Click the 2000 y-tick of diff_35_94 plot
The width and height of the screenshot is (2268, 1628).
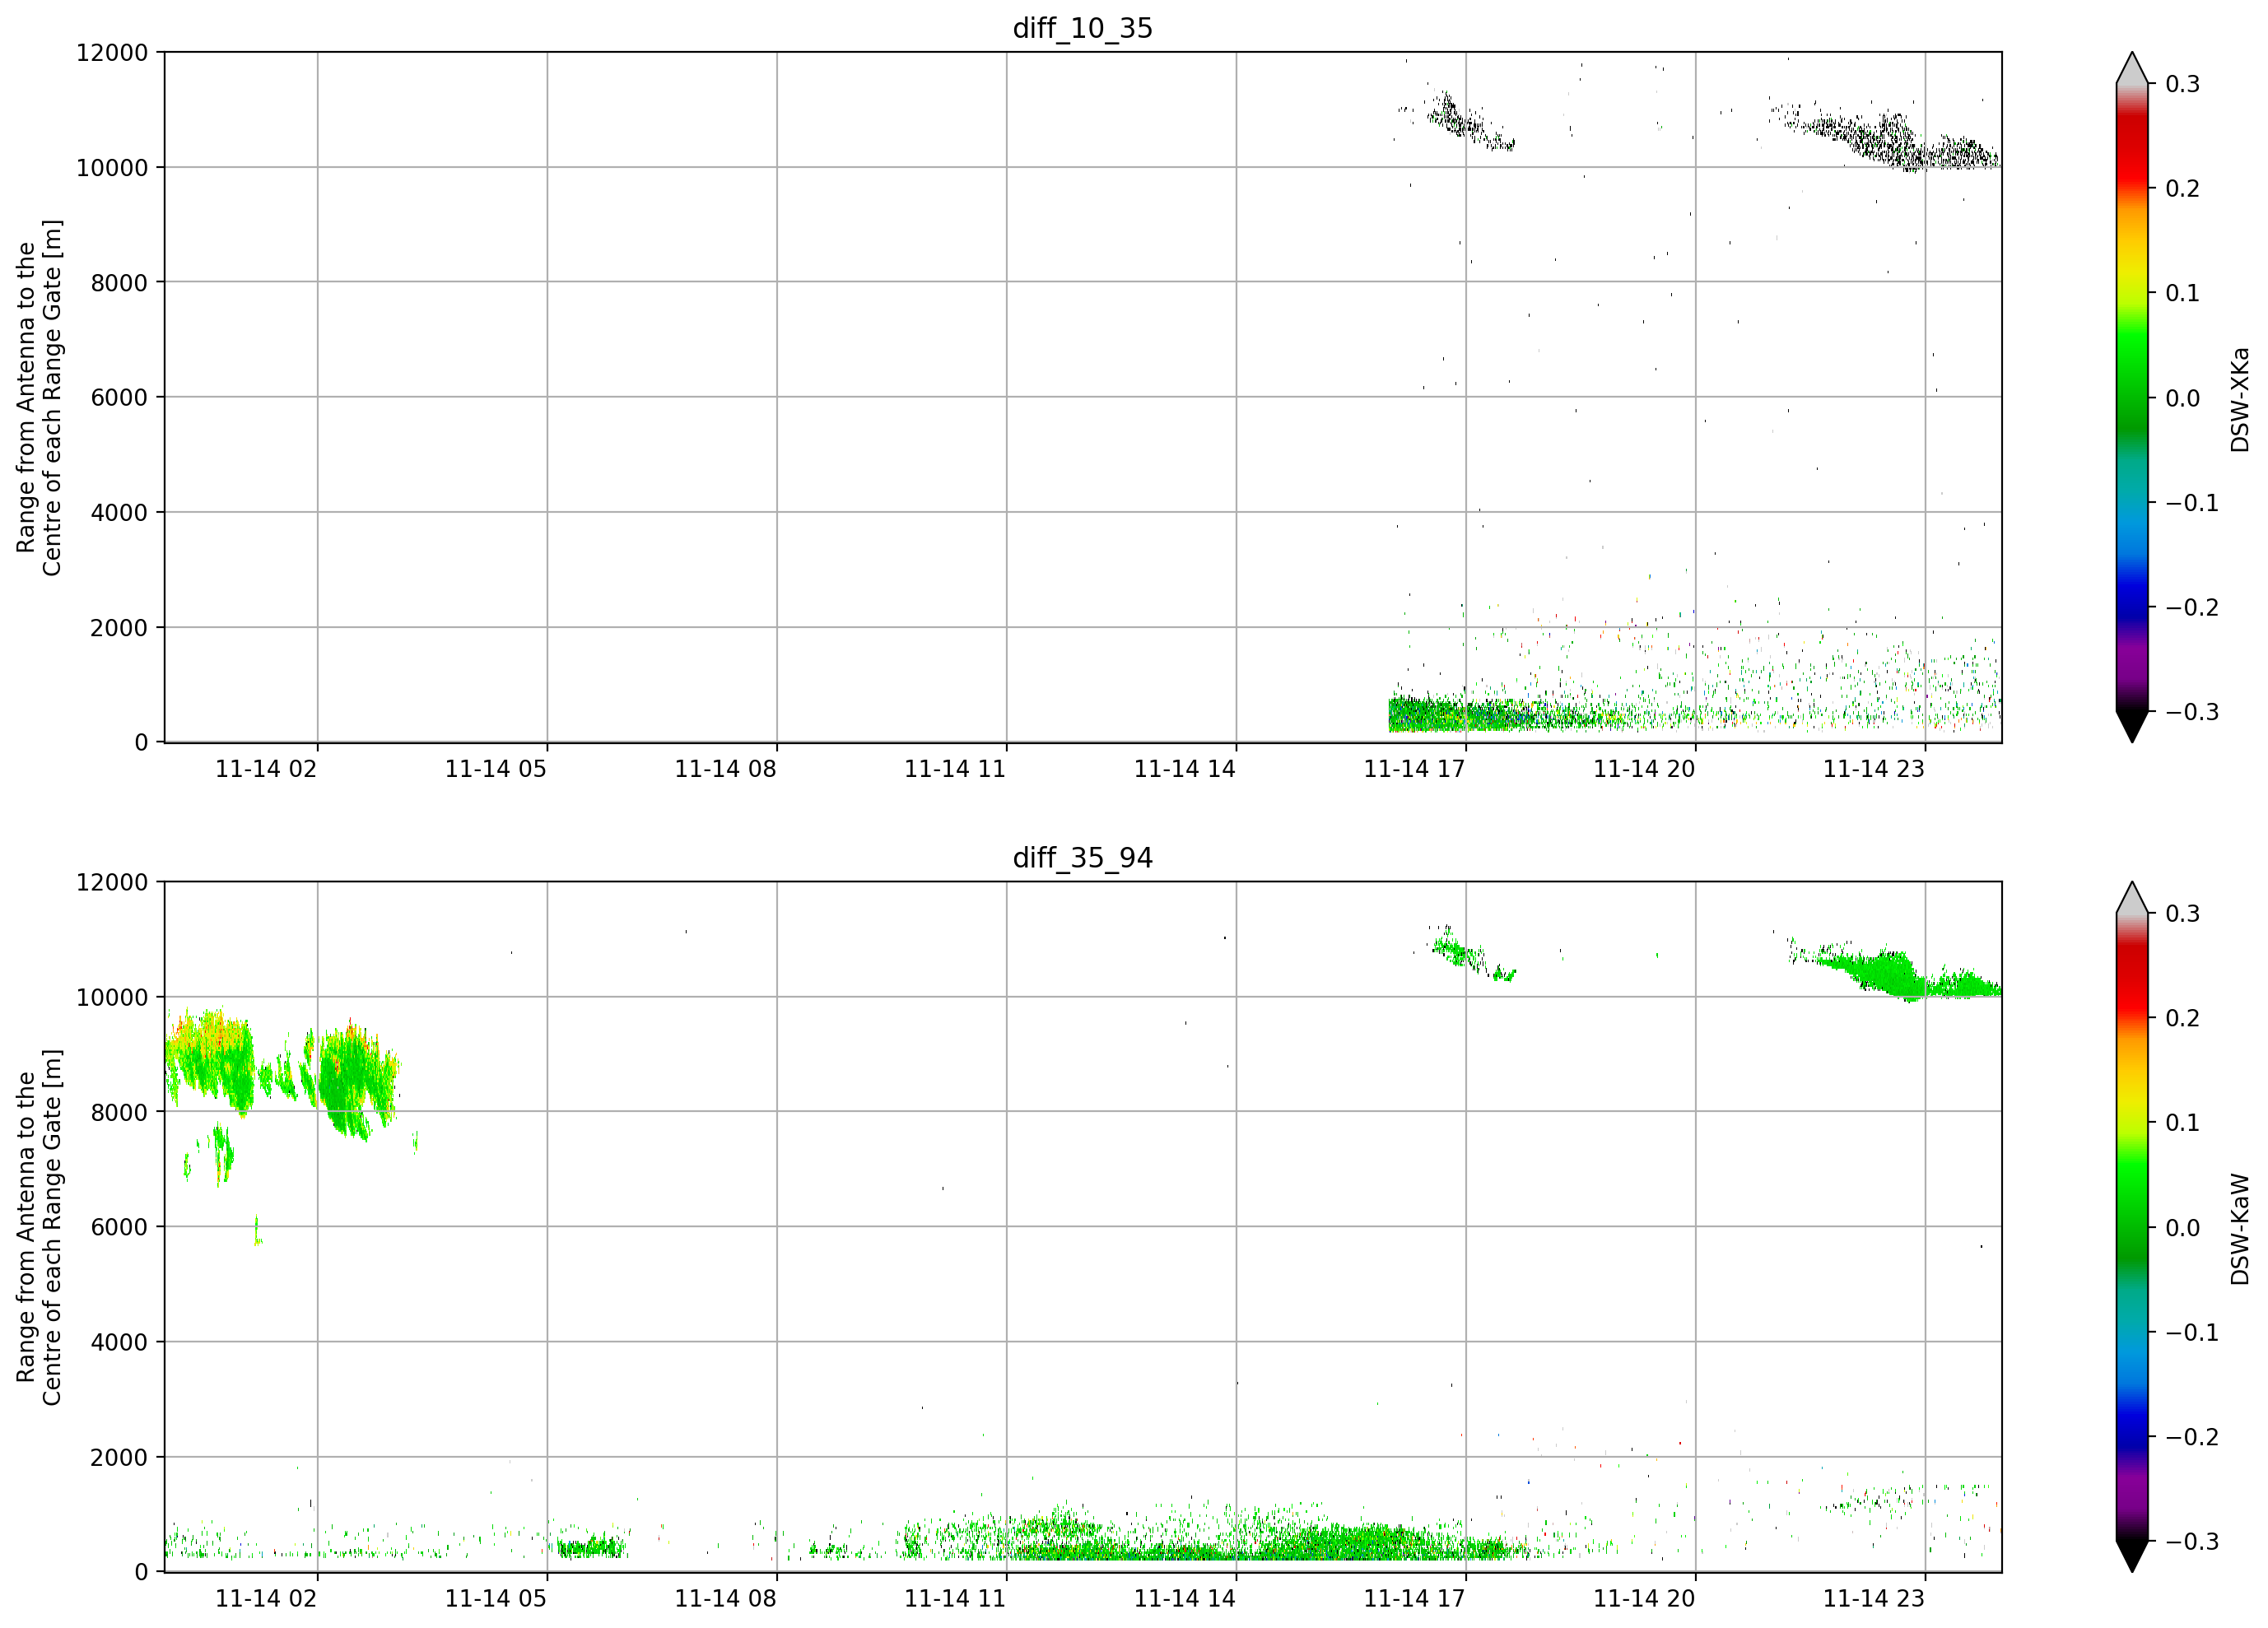[119, 1458]
